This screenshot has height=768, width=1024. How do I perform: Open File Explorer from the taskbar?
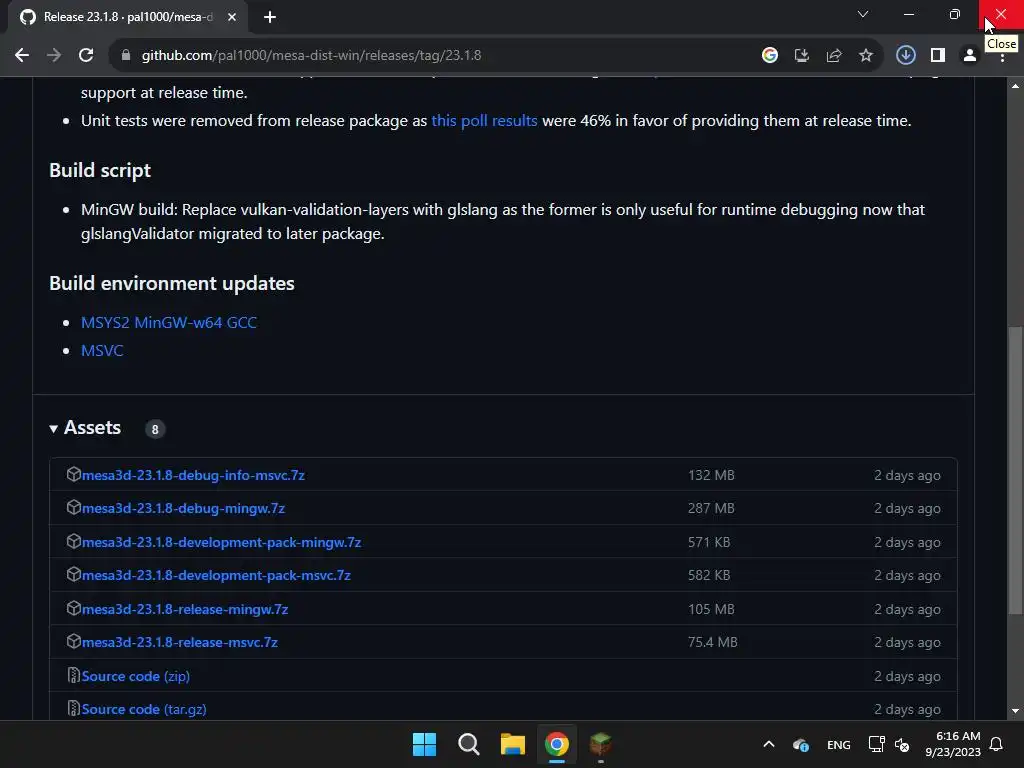point(513,744)
